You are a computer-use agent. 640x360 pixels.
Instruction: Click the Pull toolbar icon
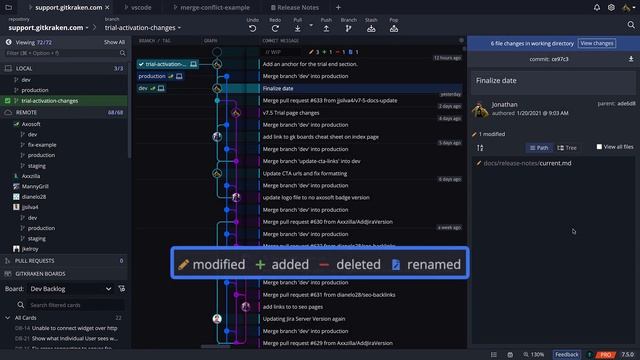tap(298, 29)
